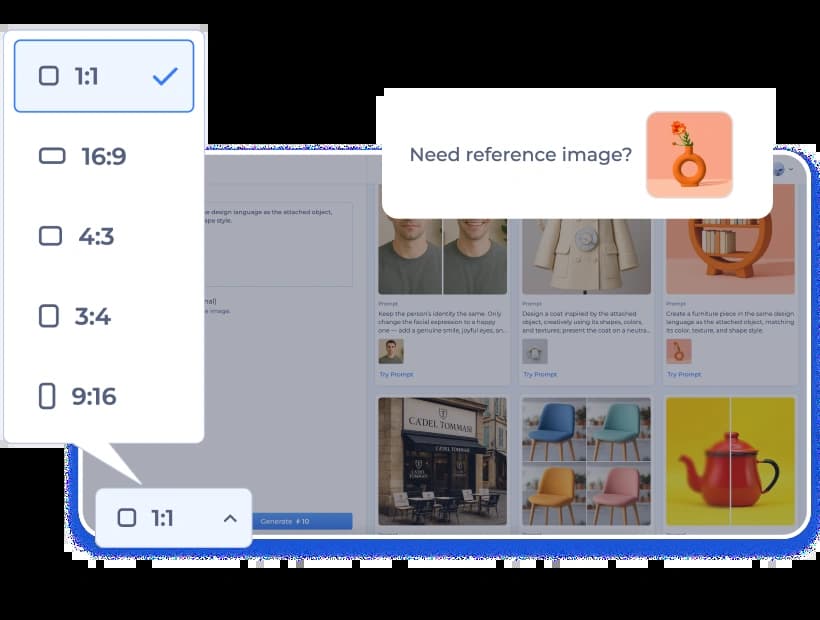
Task: Click Try Prompt under the smiling man example
Action: coord(394,374)
